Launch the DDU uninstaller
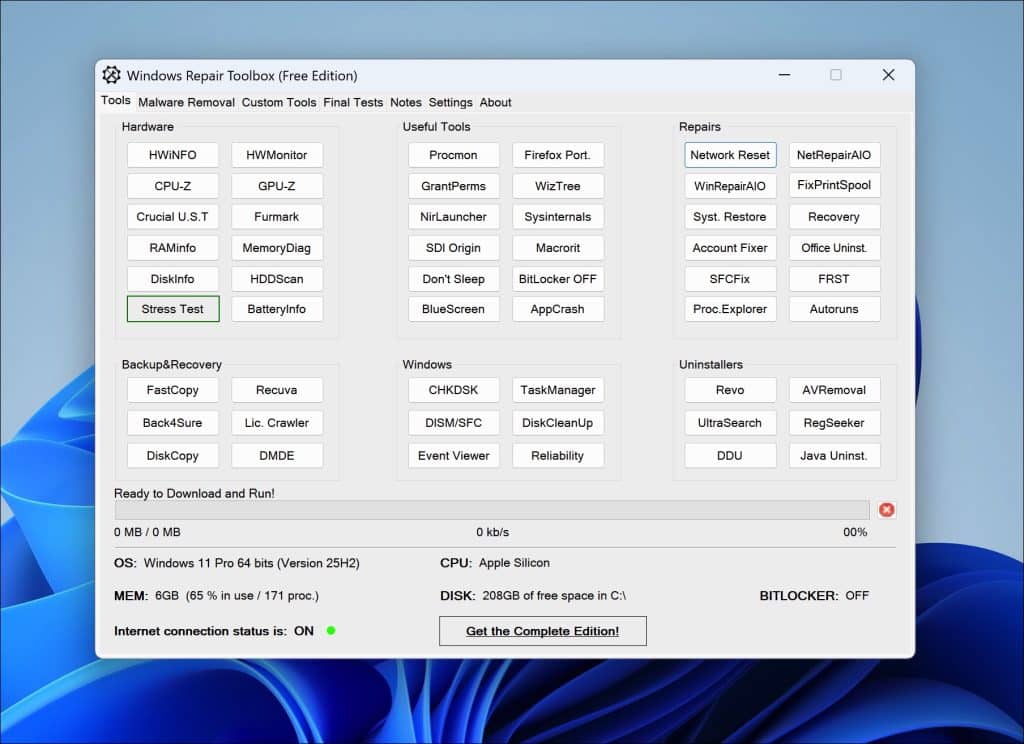Screen dimensions: 1024x744 tap(730, 455)
